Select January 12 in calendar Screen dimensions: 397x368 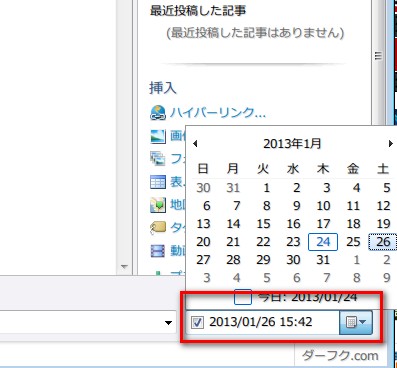pyautogui.click(x=383, y=206)
